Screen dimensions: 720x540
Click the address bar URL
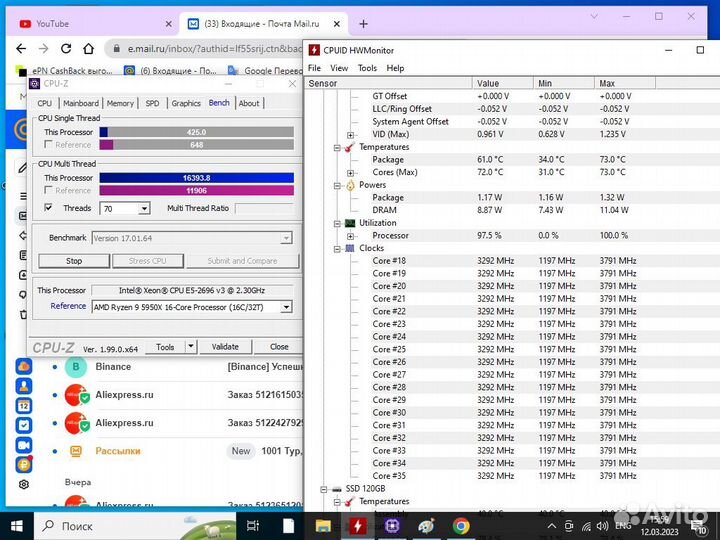pyautogui.click(x=215, y=48)
